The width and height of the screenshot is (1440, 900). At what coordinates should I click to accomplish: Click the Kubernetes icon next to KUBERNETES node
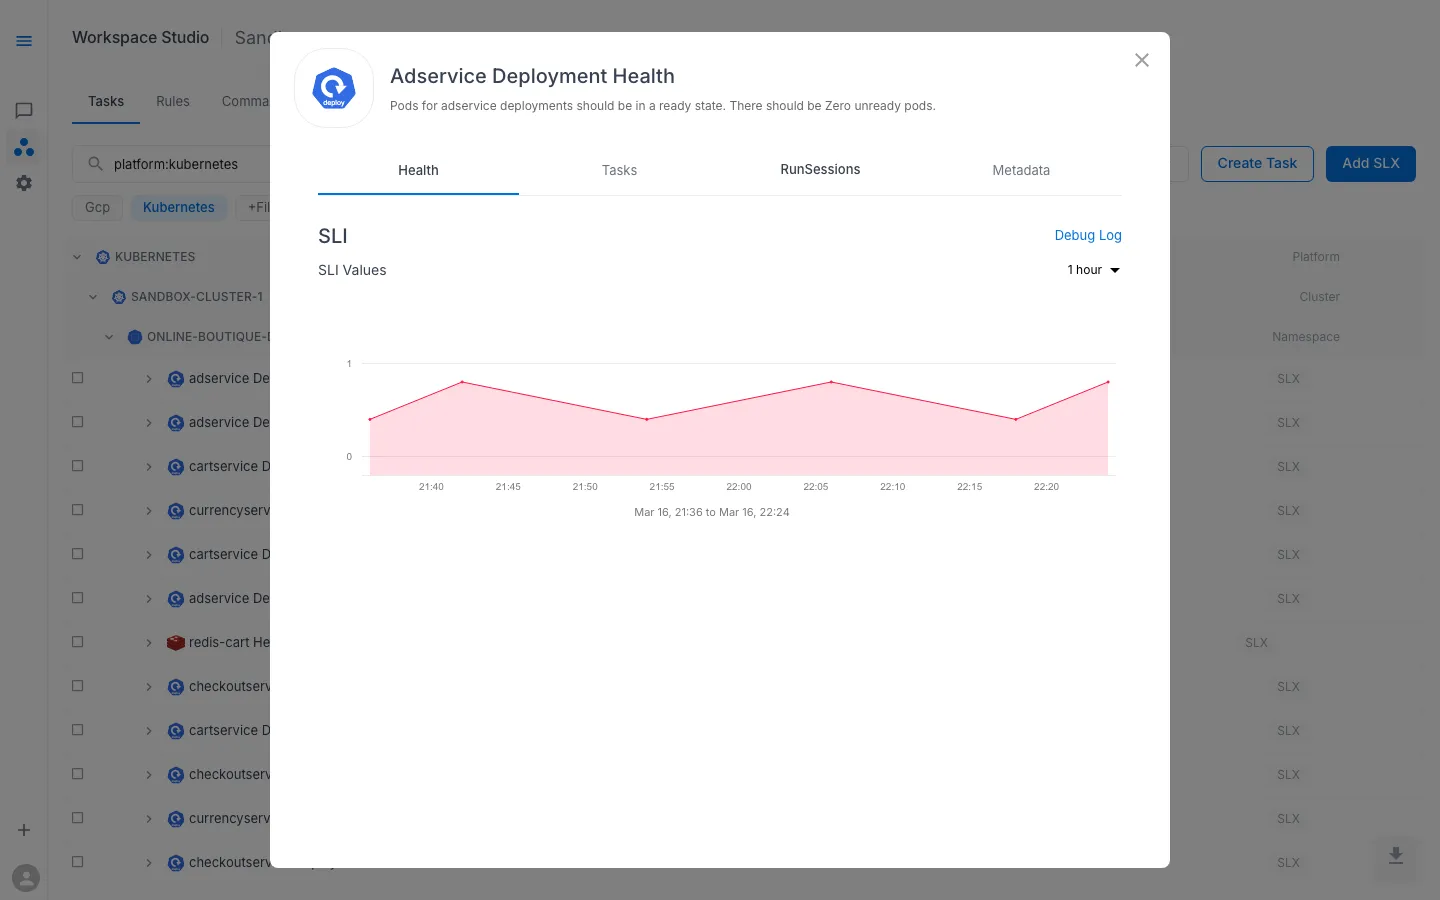click(x=103, y=257)
